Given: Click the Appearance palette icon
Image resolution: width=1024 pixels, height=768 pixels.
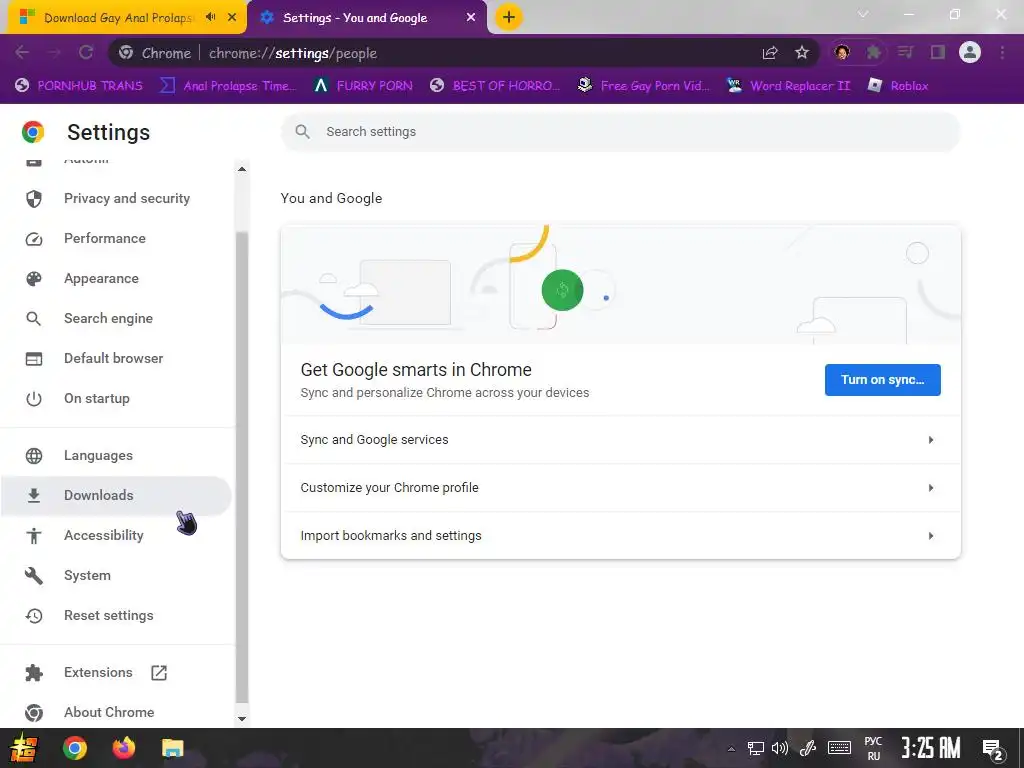Looking at the screenshot, I should tap(34, 279).
